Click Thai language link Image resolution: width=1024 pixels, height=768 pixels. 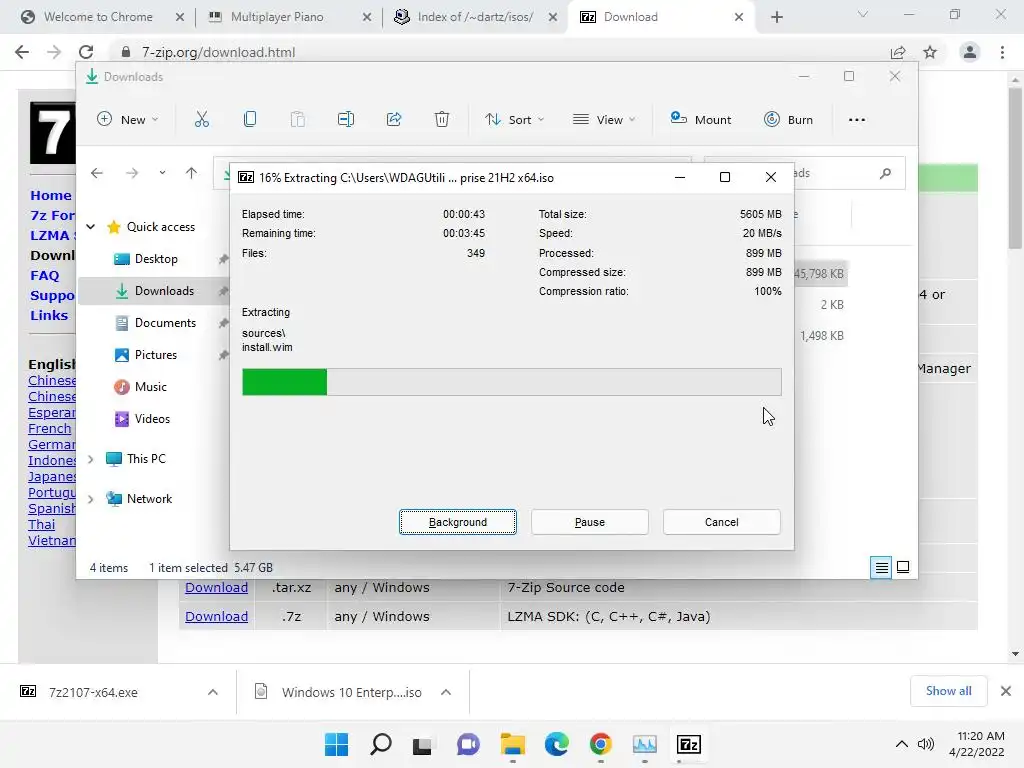click(42, 524)
